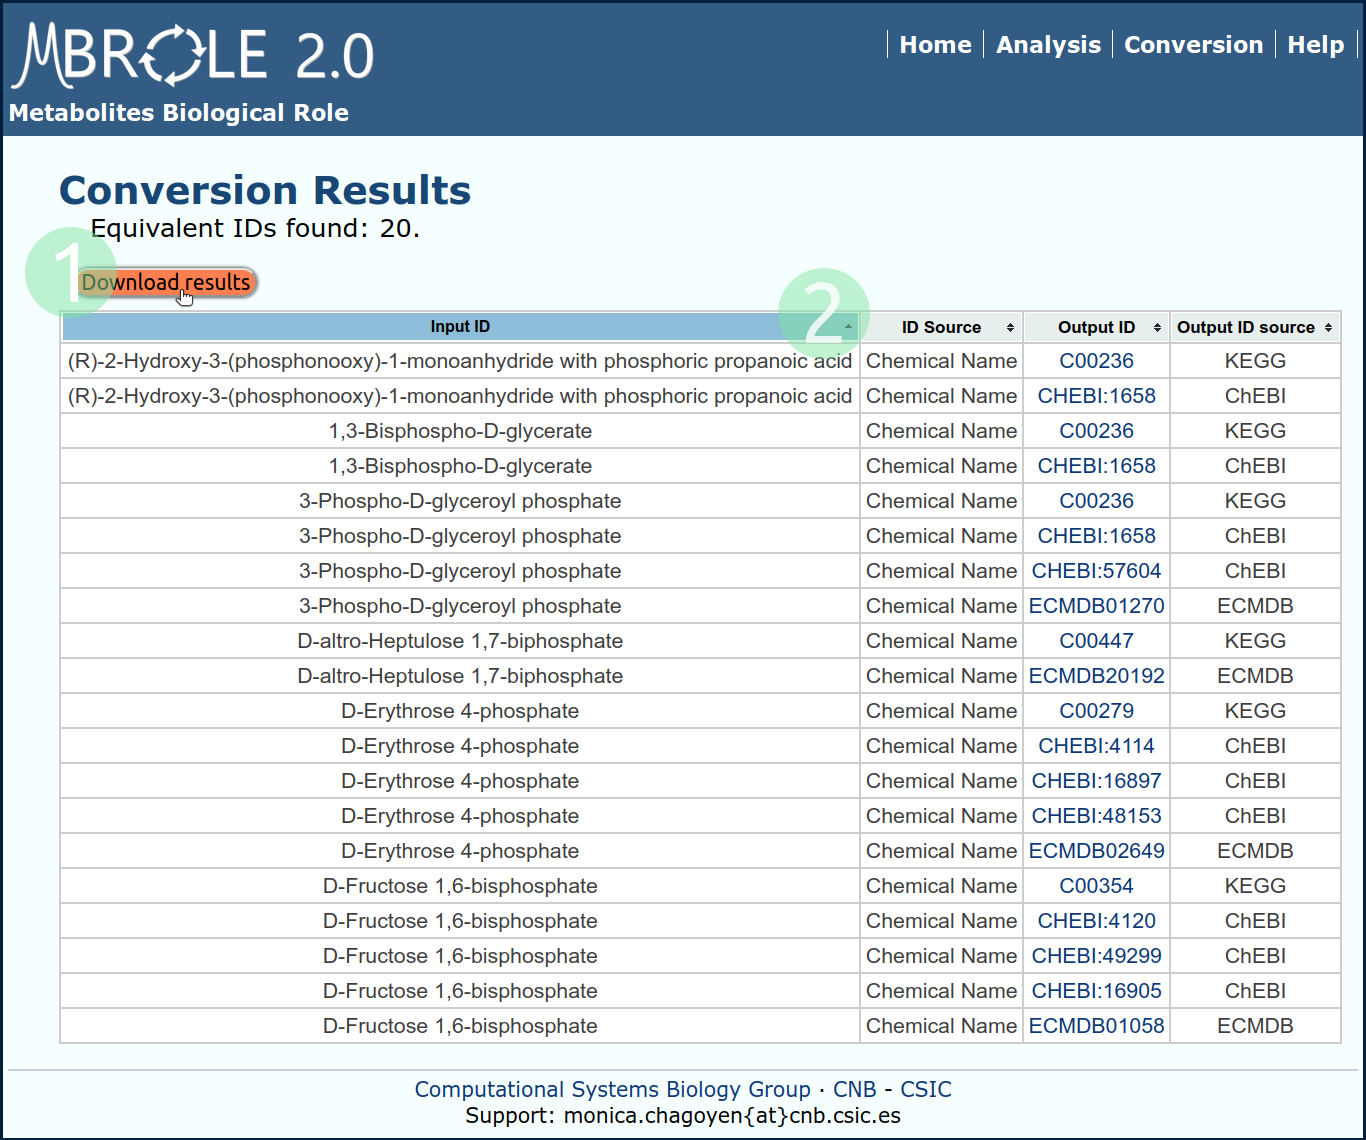Image resolution: width=1366 pixels, height=1140 pixels.
Task: Click the KEGG cell in the C00354 row
Action: pyautogui.click(x=1255, y=886)
